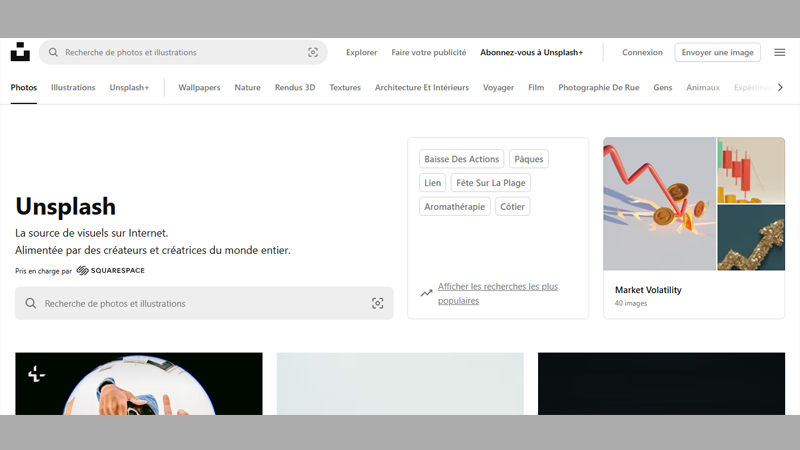Open the Connexion login link
This screenshot has width=800, height=450.
point(642,53)
